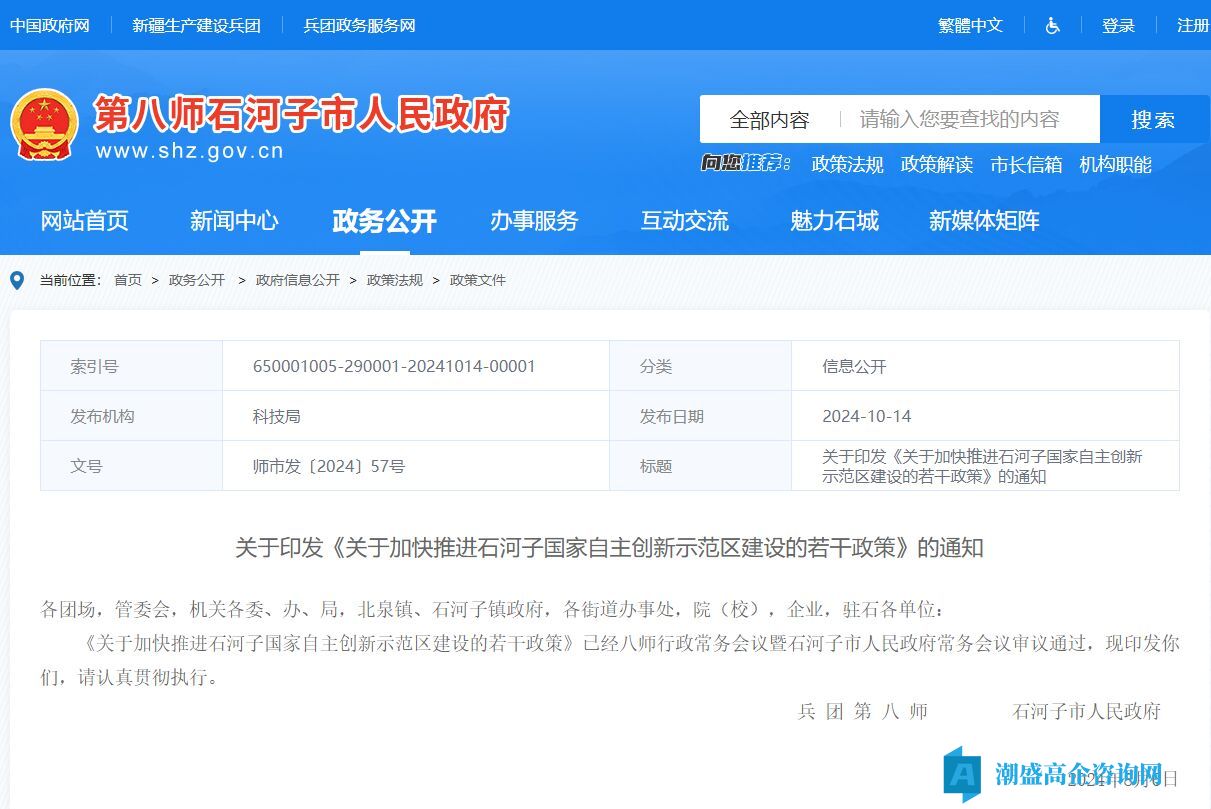
Task: Open the 新媒体矩阵 menu item
Action: (x=984, y=221)
